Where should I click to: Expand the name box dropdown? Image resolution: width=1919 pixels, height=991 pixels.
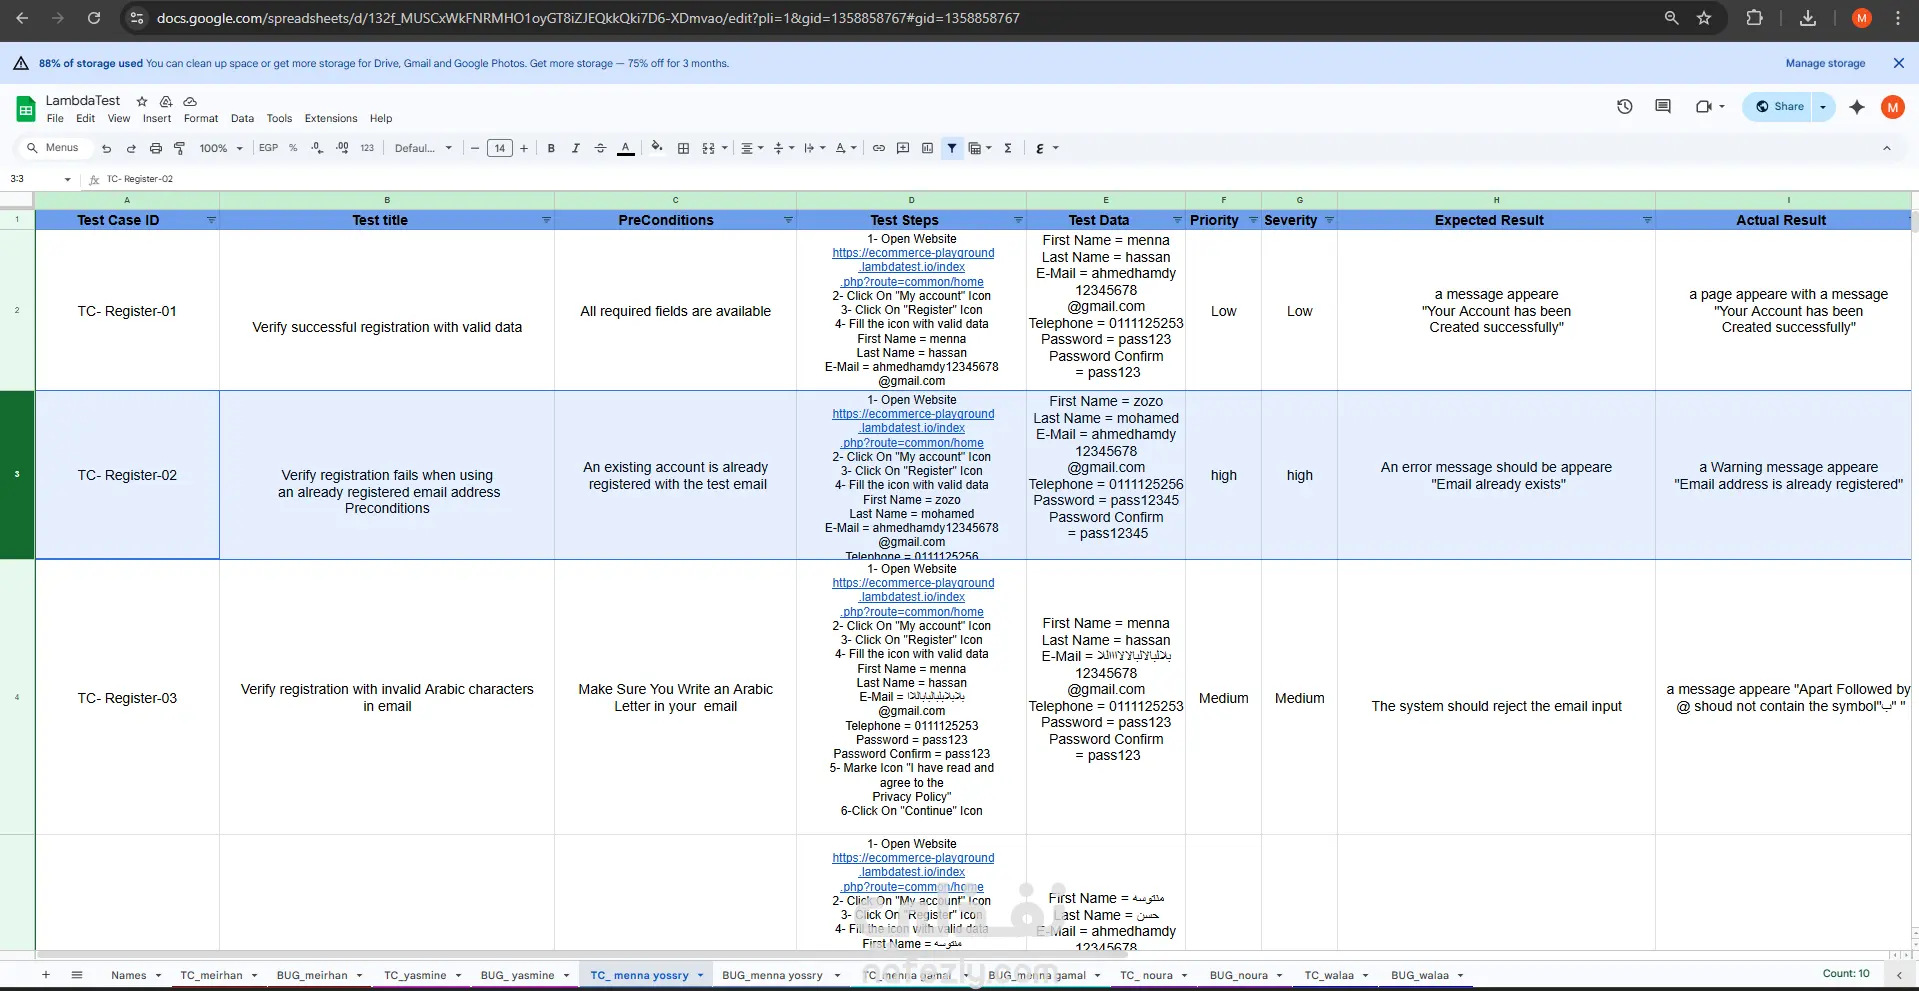(67, 180)
